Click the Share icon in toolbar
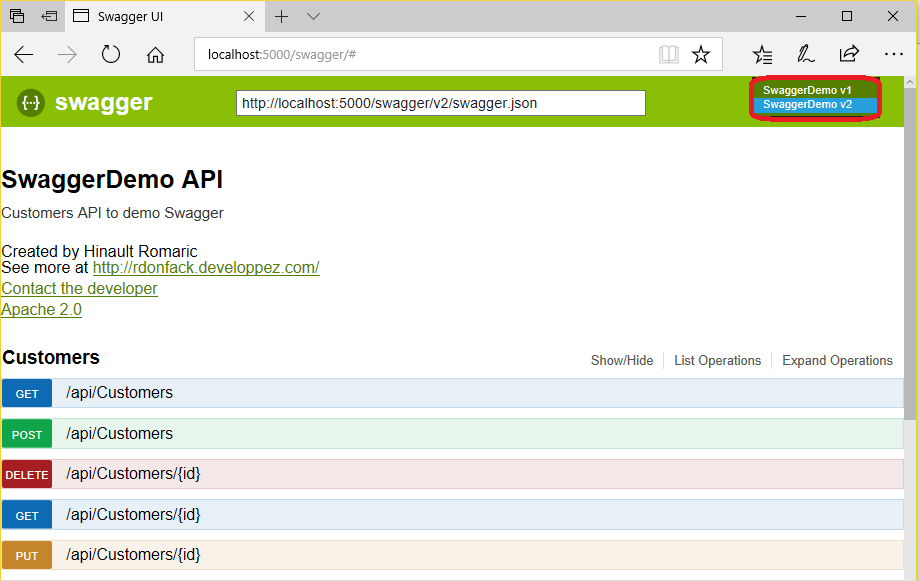The width and height of the screenshot is (920, 581). point(849,55)
